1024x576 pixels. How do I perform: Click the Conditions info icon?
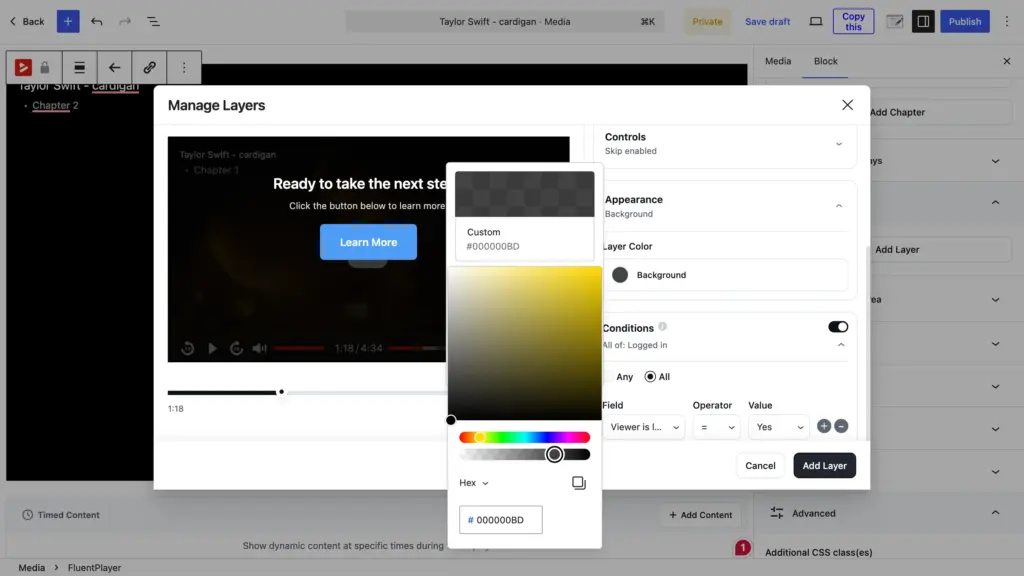(x=662, y=327)
